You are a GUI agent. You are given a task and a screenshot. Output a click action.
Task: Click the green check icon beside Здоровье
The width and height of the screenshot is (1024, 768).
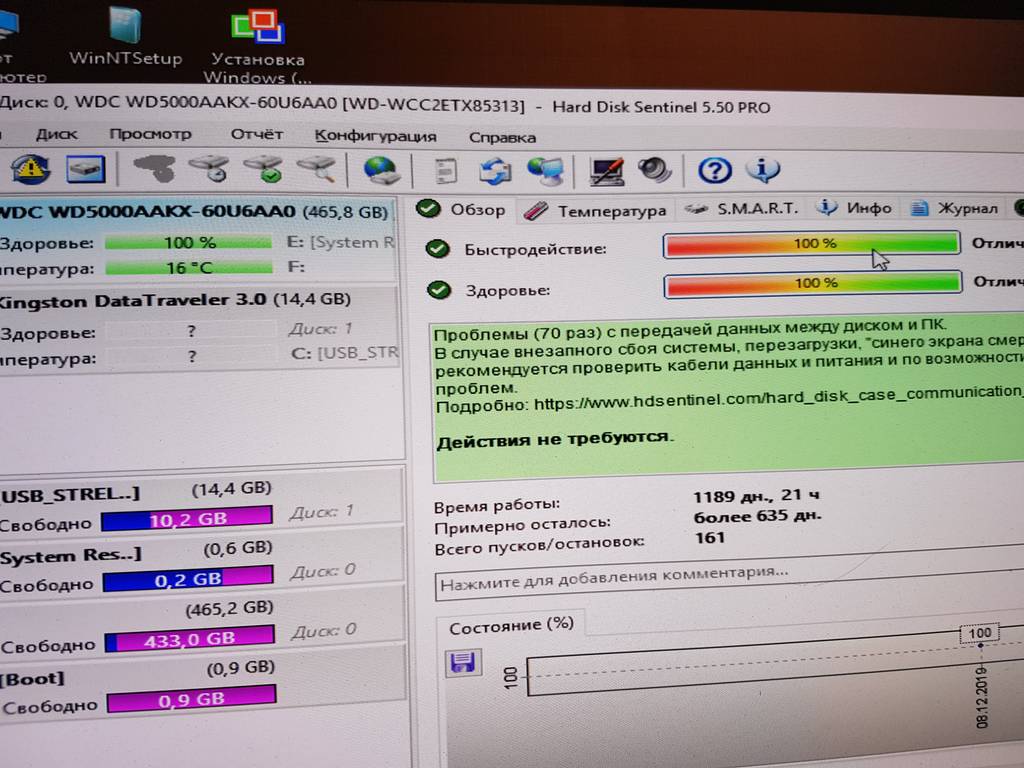tap(439, 290)
